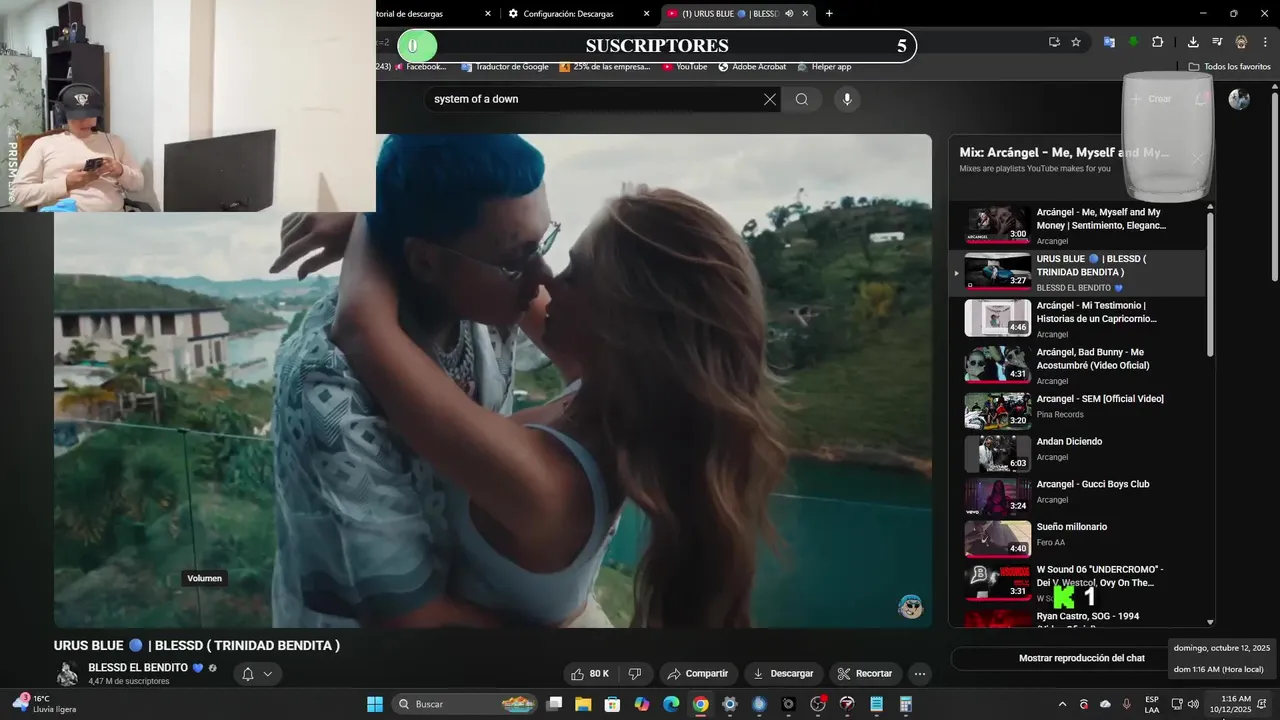Mute the URUS BLUE tab via speaker icon
The image size is (1280, 720).
[x=789, y=14]
